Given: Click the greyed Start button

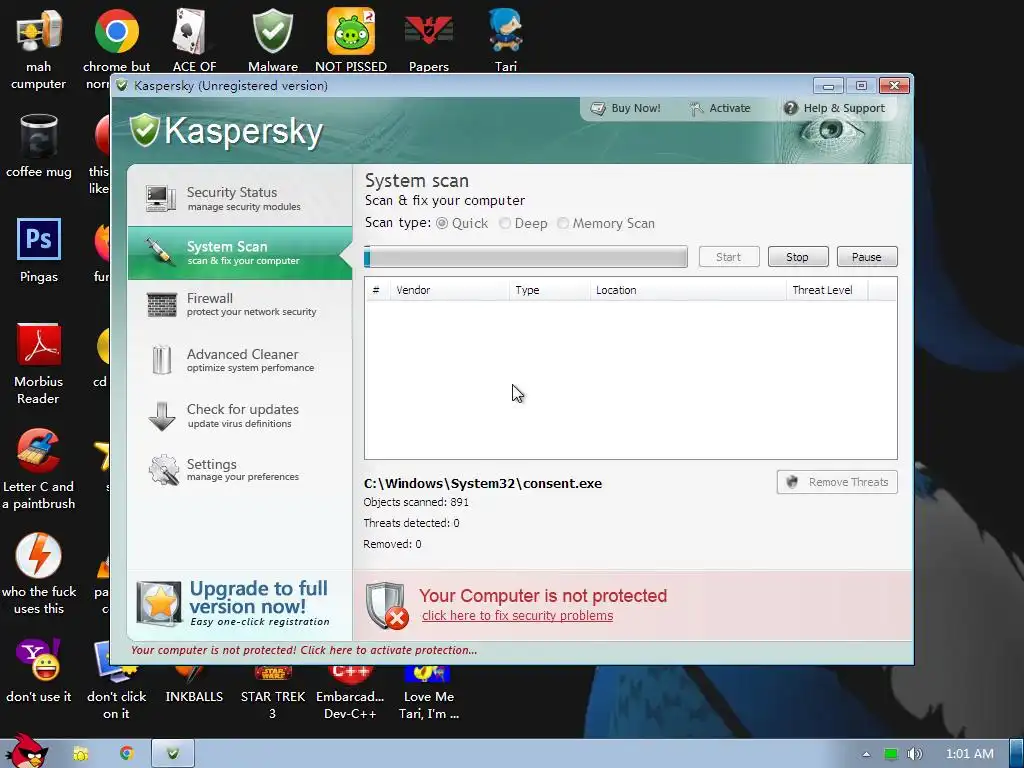Looking at the screenshot, I should pos(729,257).
